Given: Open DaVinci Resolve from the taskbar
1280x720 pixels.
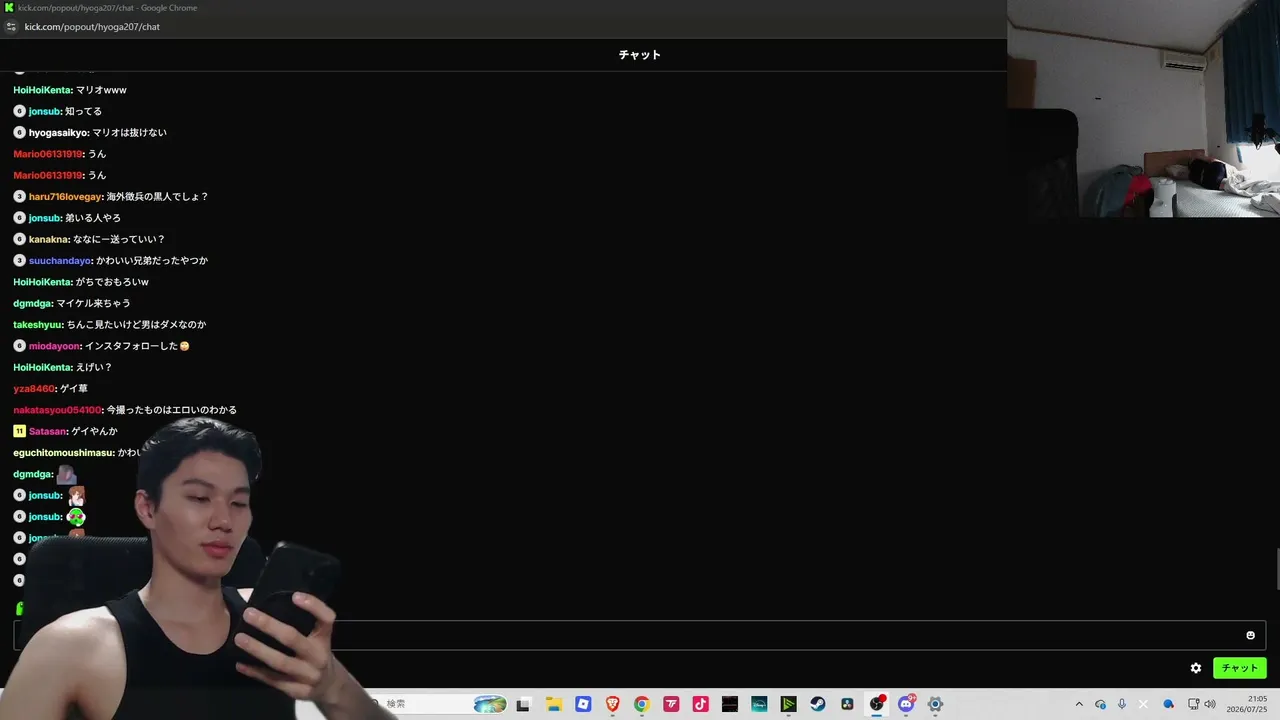Looking at the screenshot, I should (847, 704).
